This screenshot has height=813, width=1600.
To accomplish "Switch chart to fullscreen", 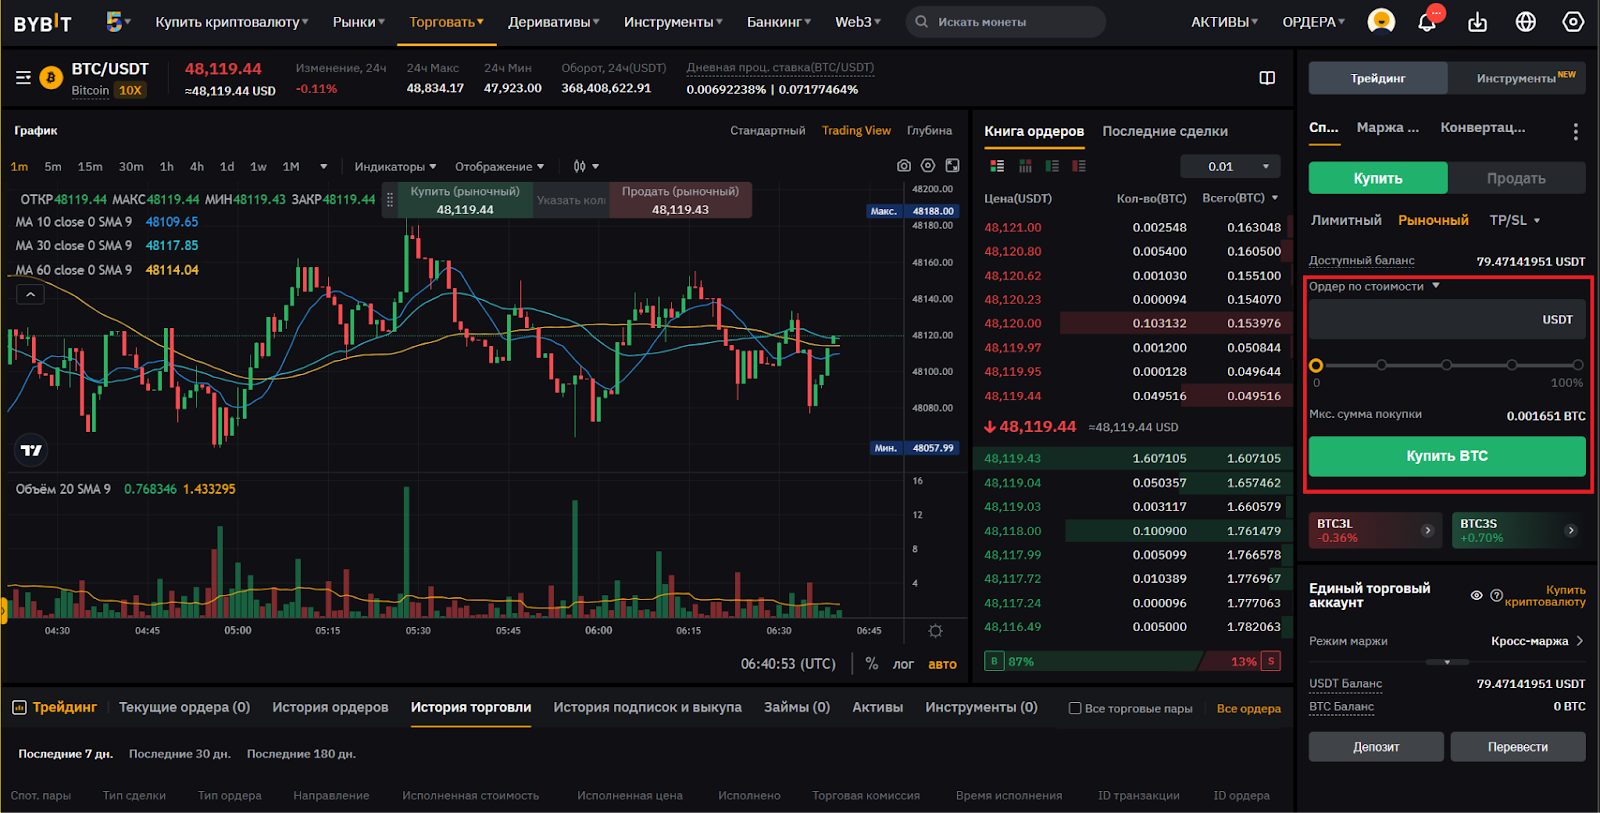I will click(953, 166).
